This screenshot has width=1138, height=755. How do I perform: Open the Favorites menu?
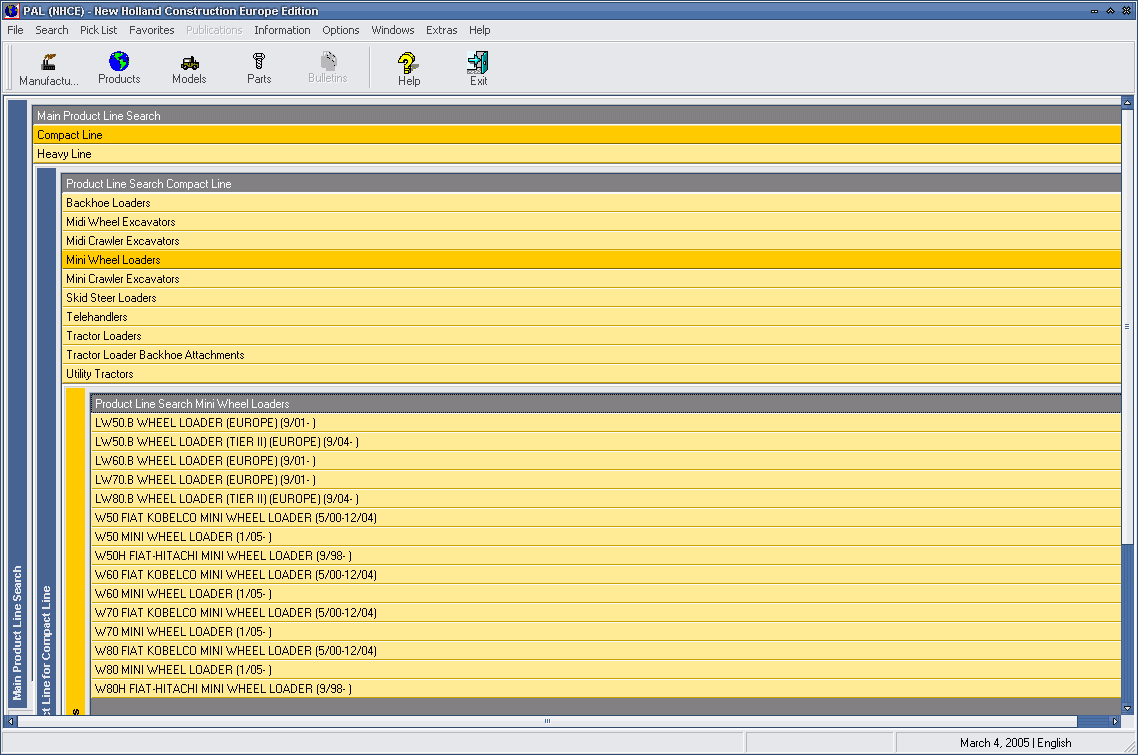(152, 30)
